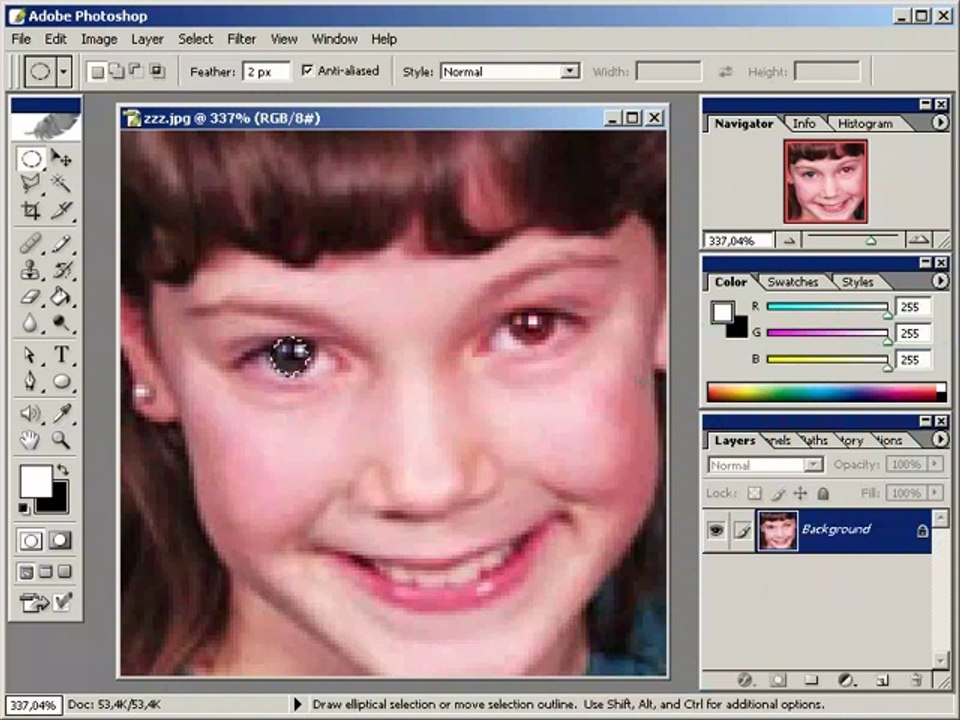Open the Opacity slider arrow

[935, 464]
